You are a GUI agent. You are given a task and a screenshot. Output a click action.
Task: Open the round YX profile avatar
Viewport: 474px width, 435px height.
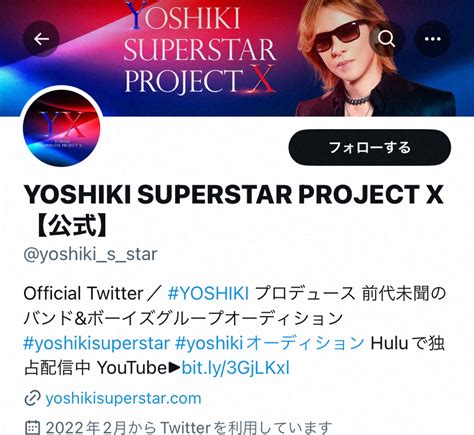pos(62,128)
